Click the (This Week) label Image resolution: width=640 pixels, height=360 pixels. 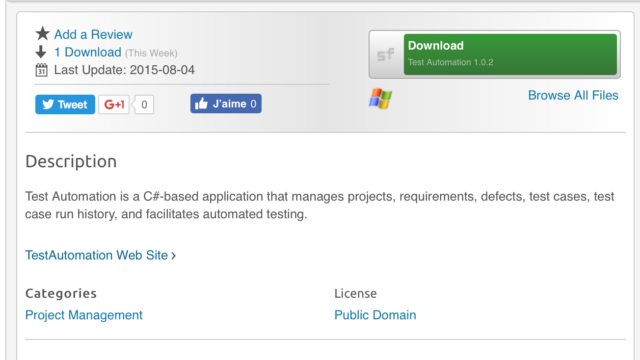pyautogui.click(x=151, y=53)
